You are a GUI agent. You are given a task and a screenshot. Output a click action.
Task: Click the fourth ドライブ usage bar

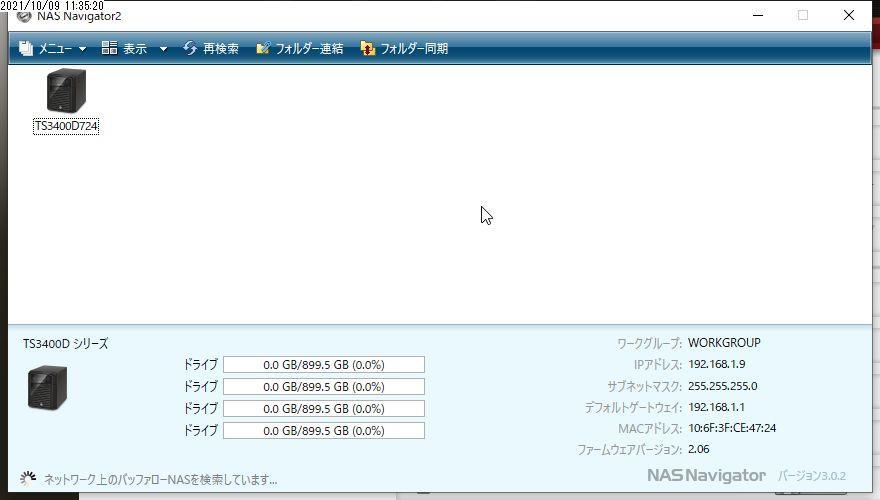click(324, 430)
